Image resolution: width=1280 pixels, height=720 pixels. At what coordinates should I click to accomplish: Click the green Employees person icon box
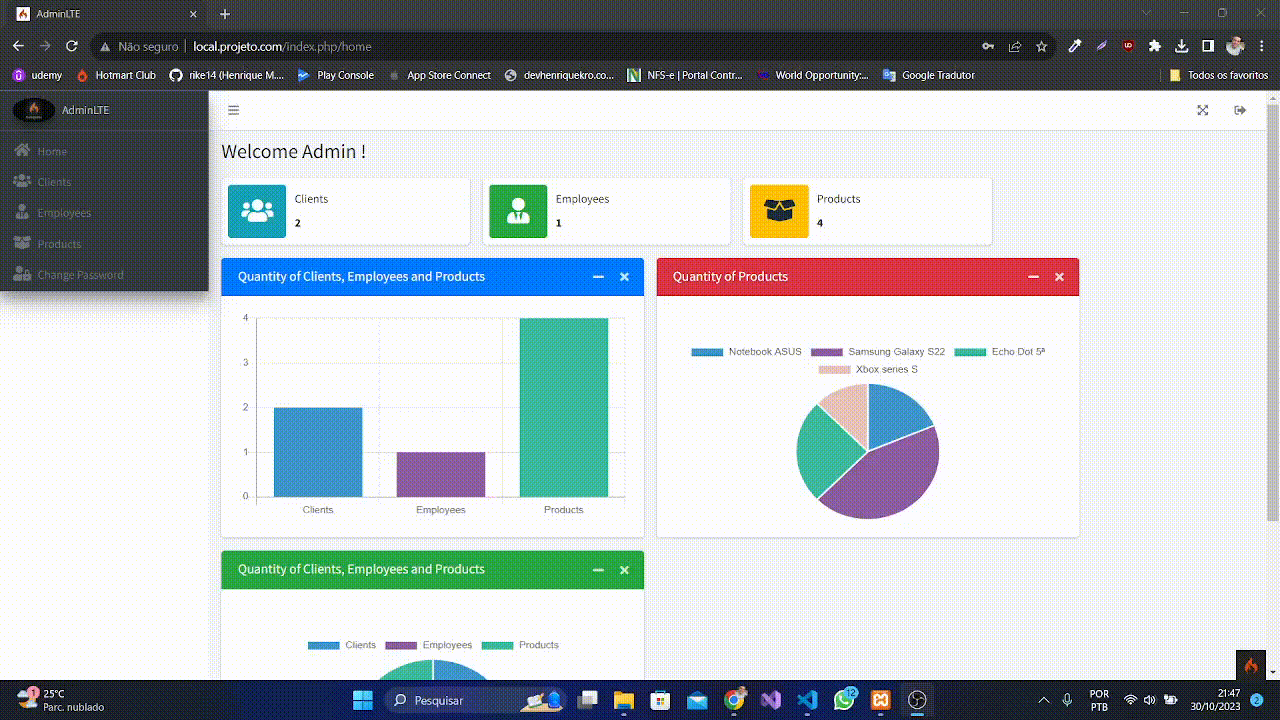click(518, 211)
